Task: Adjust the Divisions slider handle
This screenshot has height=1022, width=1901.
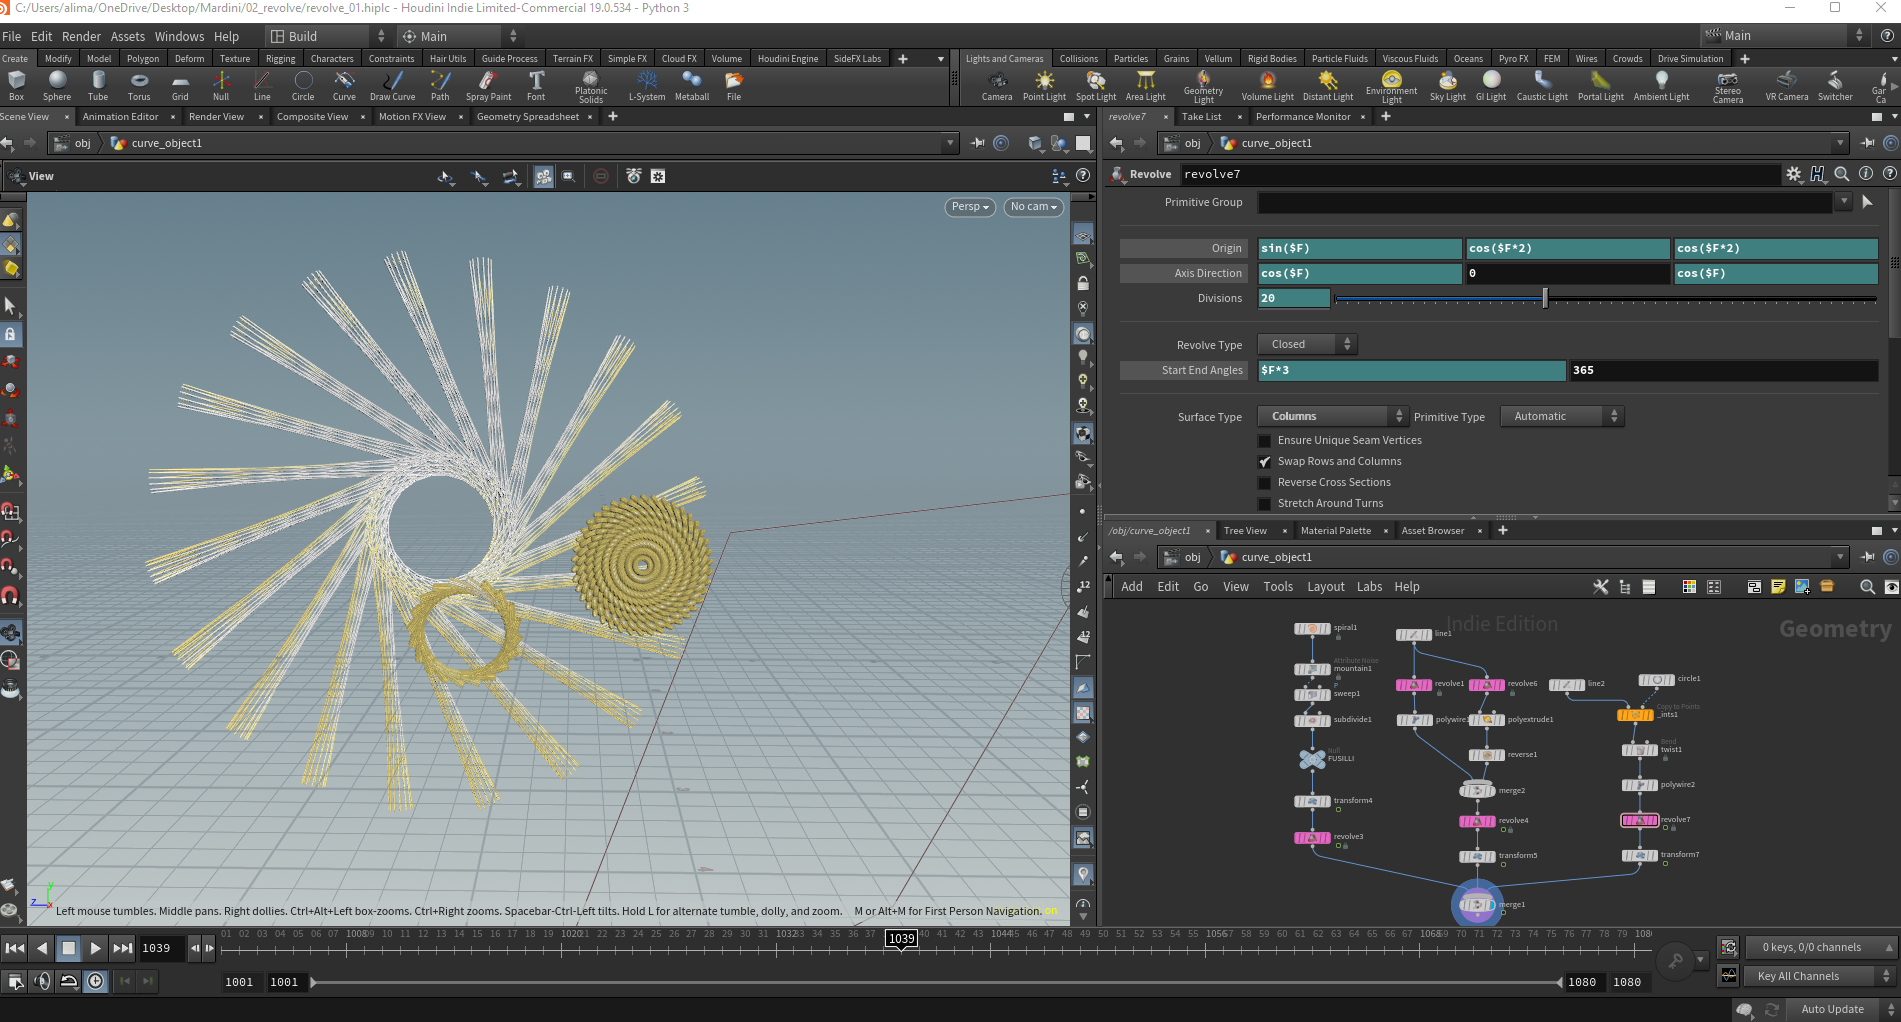Action: tap(1545, 298)
